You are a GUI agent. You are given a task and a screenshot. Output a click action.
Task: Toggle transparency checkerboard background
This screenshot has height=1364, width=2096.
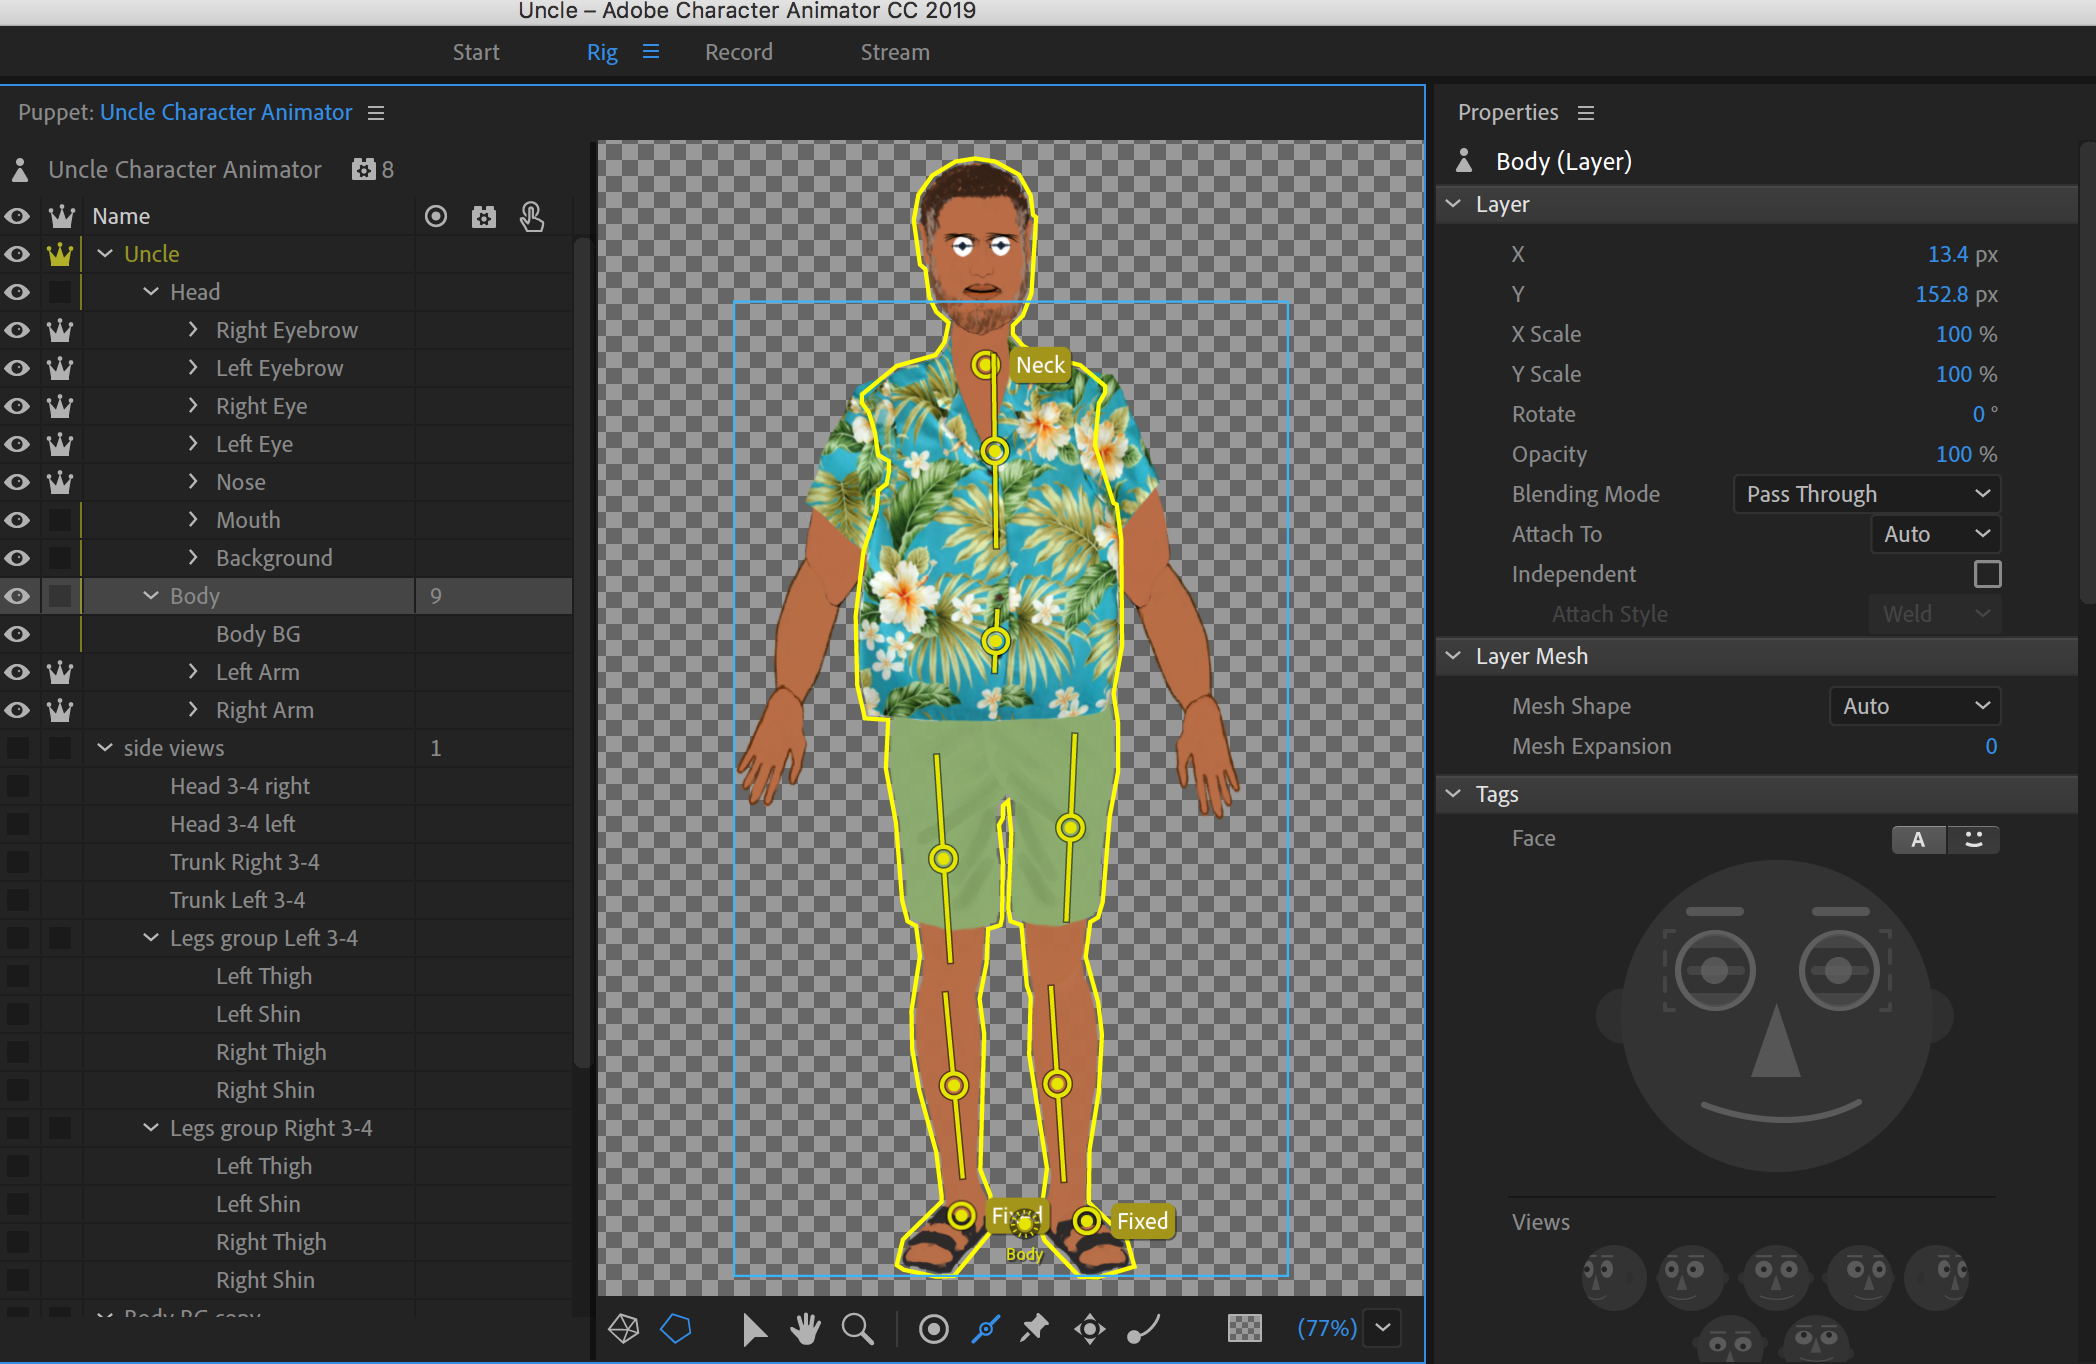[1245, 1329]
